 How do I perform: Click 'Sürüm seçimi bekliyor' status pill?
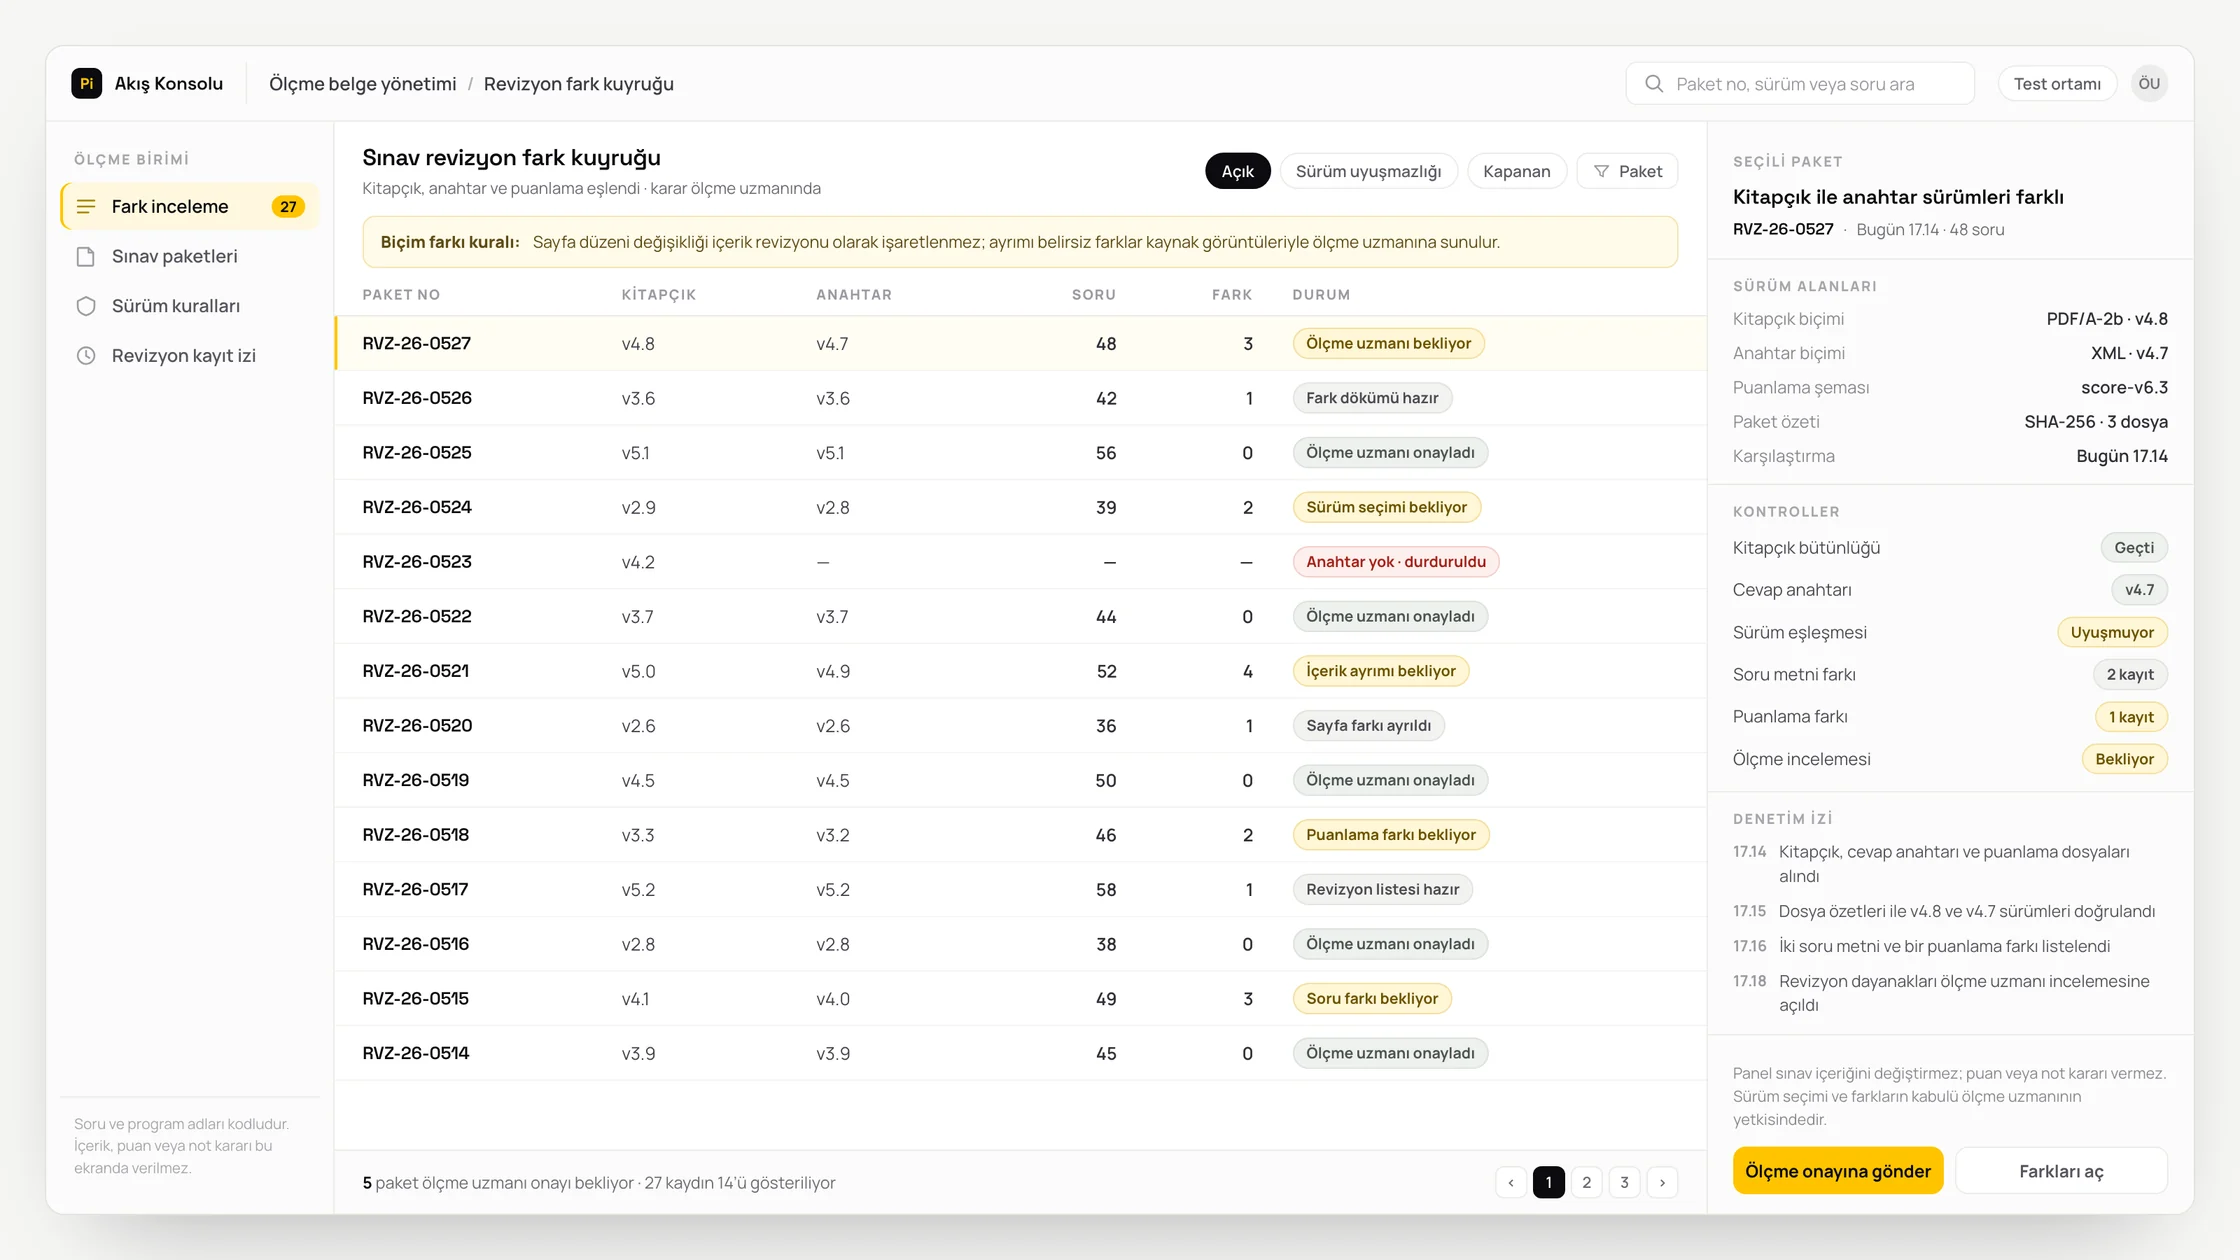pyautogui.click(x=1386, y=508)
